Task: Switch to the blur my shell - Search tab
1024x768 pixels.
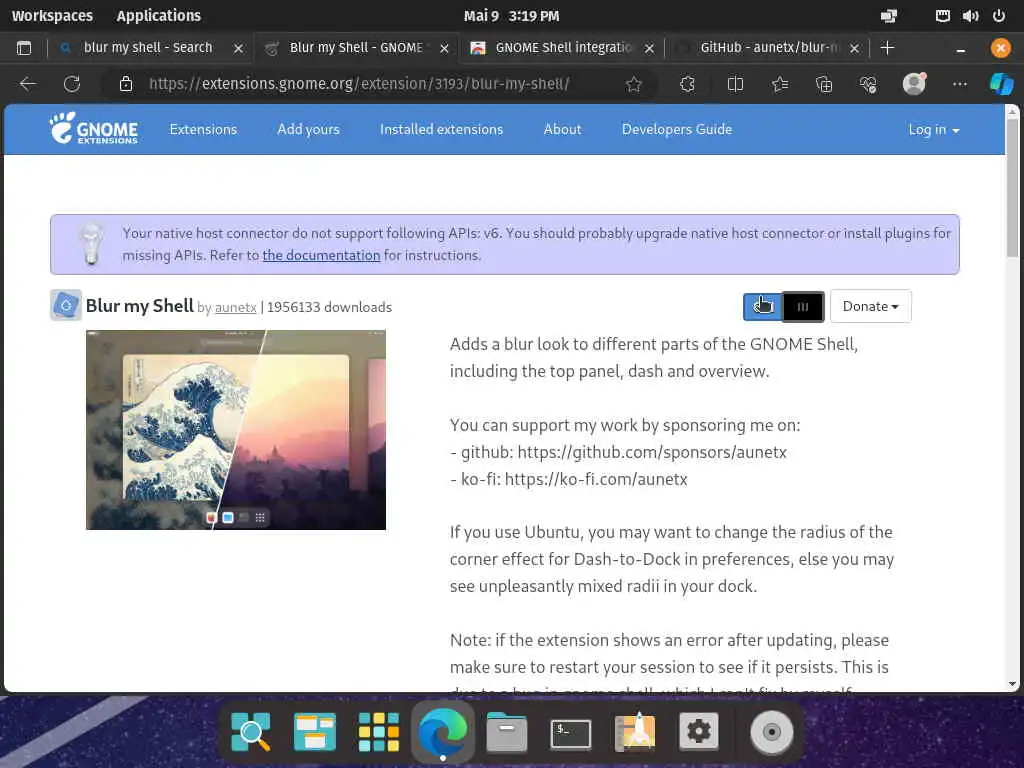Action: click(148, 48)
